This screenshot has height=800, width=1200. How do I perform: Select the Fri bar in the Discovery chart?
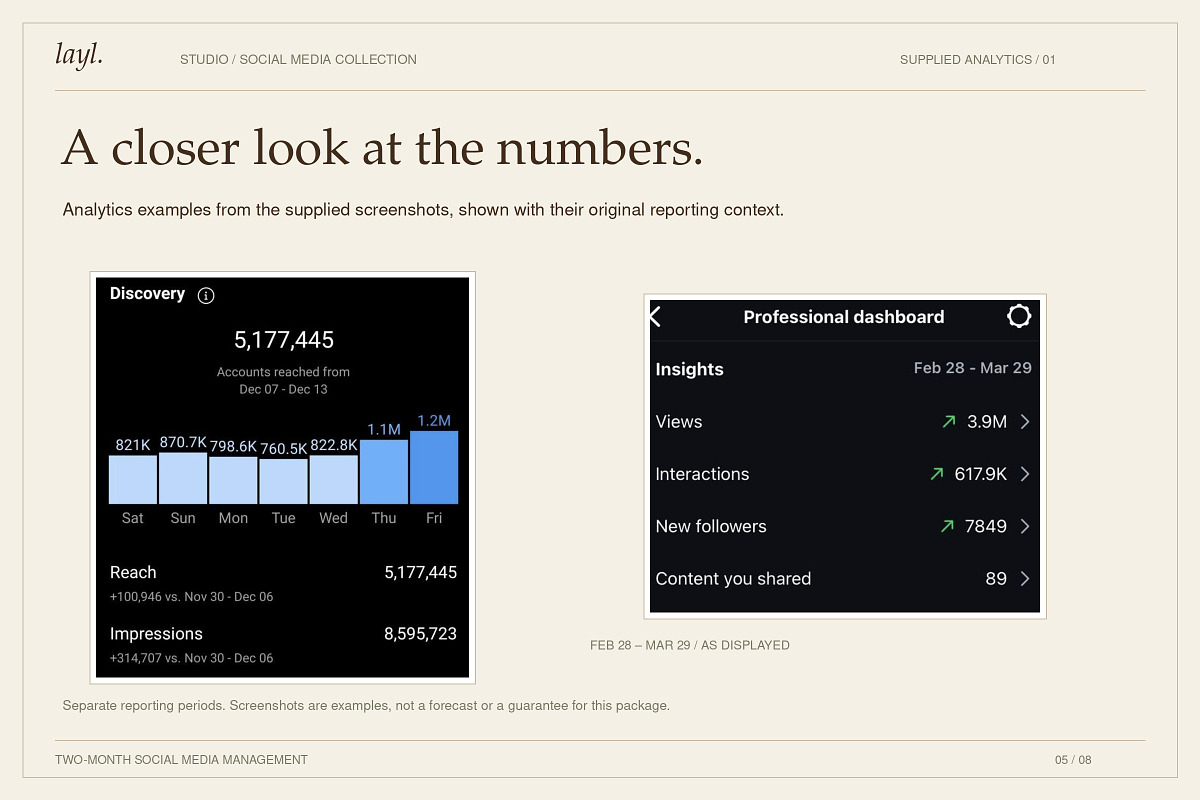point(434,467)
